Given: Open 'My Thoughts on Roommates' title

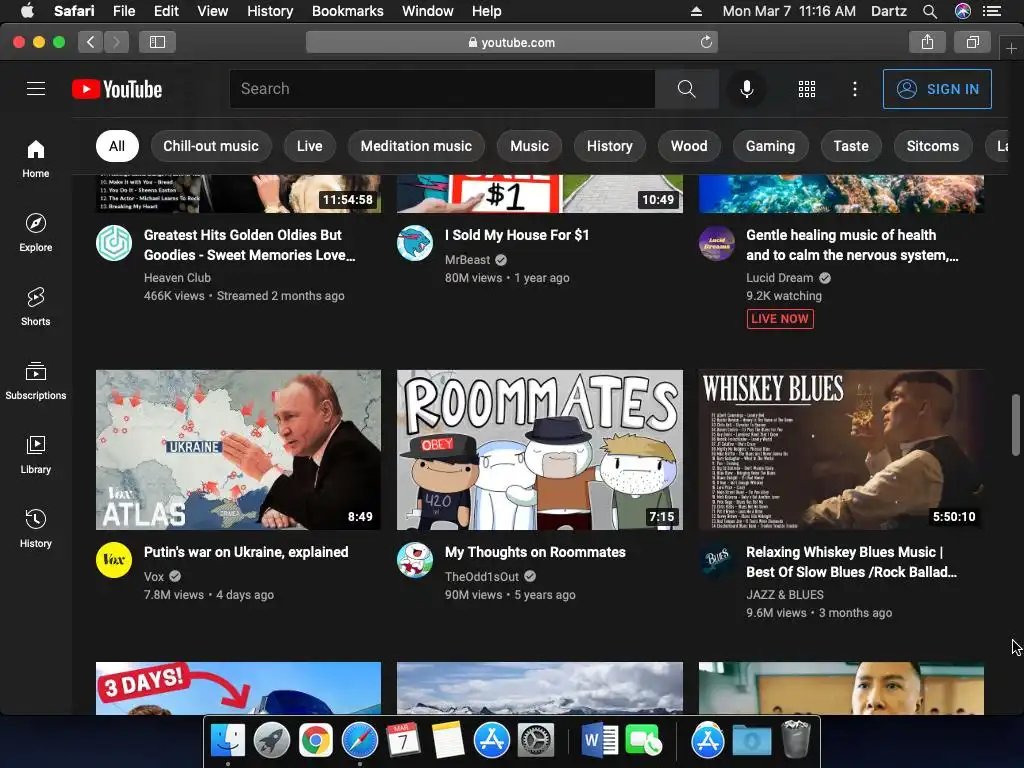Looking at the screenshot, I should 535,552.
